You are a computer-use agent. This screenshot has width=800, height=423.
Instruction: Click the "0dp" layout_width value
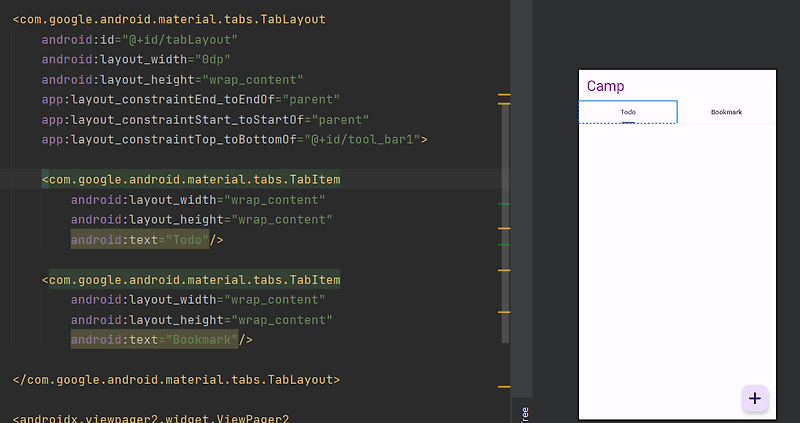coord(209,60)
